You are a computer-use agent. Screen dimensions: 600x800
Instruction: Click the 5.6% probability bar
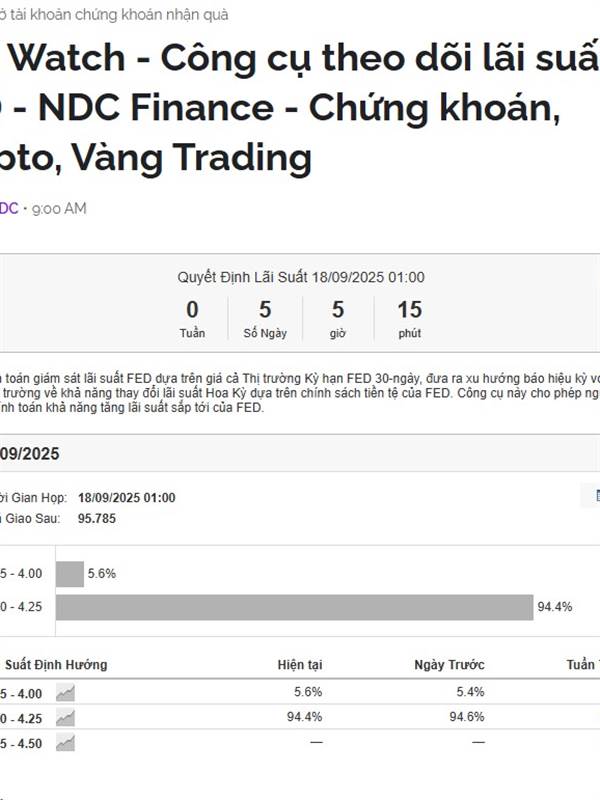(70, 574)
